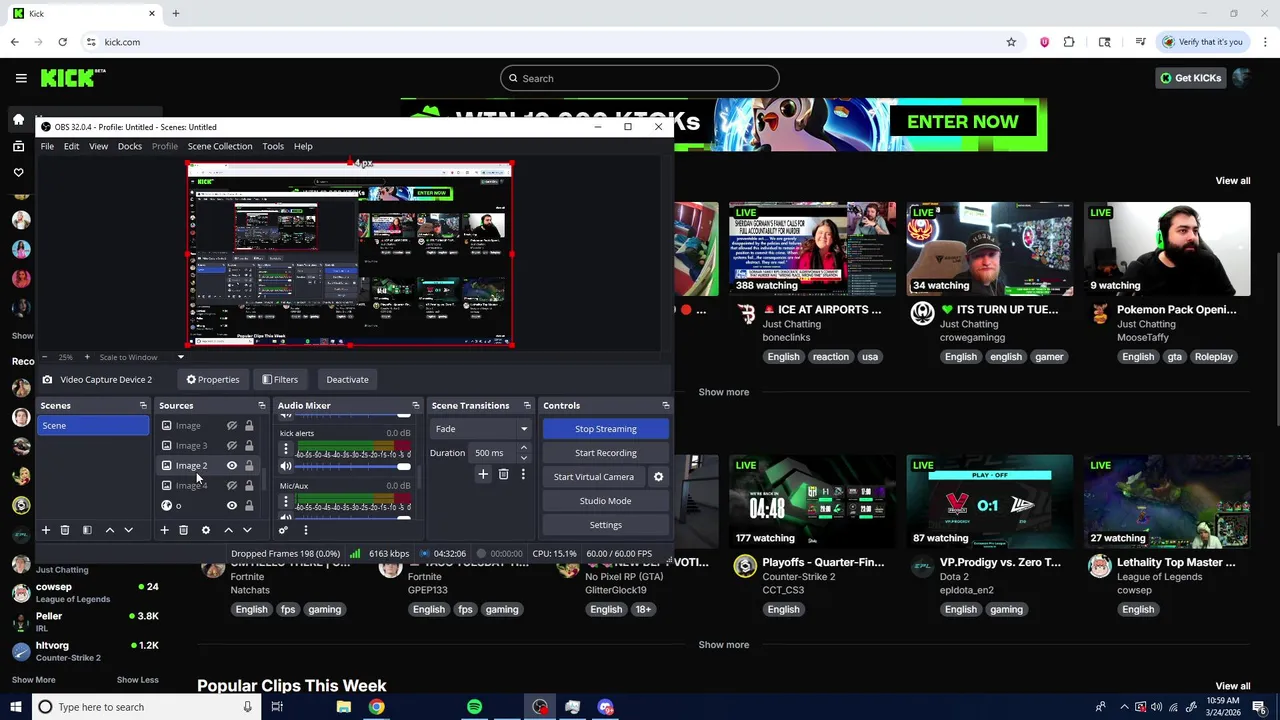Open Filters for selected source

[x=280, y=380]
